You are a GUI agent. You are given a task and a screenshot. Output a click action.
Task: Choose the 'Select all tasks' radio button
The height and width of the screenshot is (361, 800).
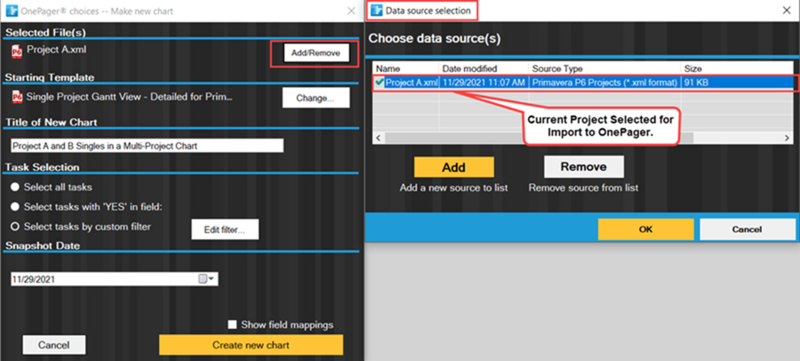(x=15, y=187)
